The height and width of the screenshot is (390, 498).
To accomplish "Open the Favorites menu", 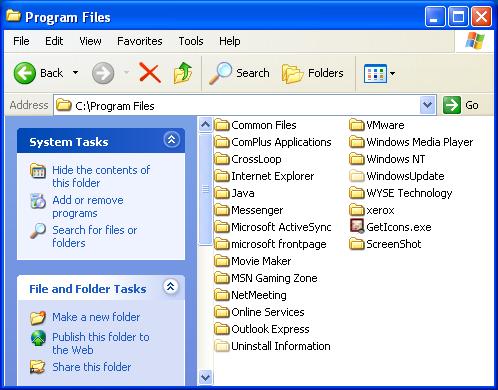I will [x=140, y=41].
